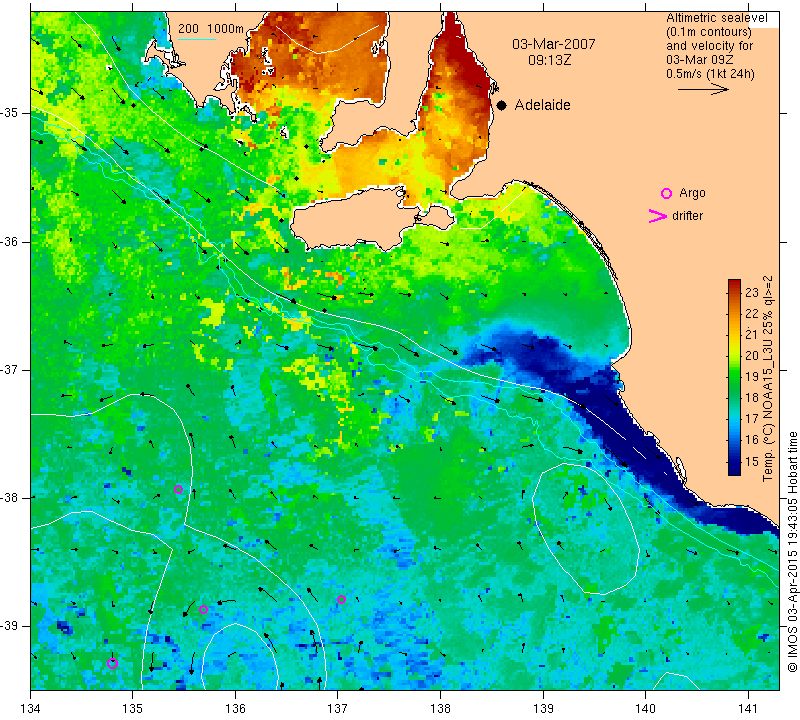The height and width of the screenshot is (720, 800).
Task: Click the colorbar value 21
Action: tap(752, 335)
